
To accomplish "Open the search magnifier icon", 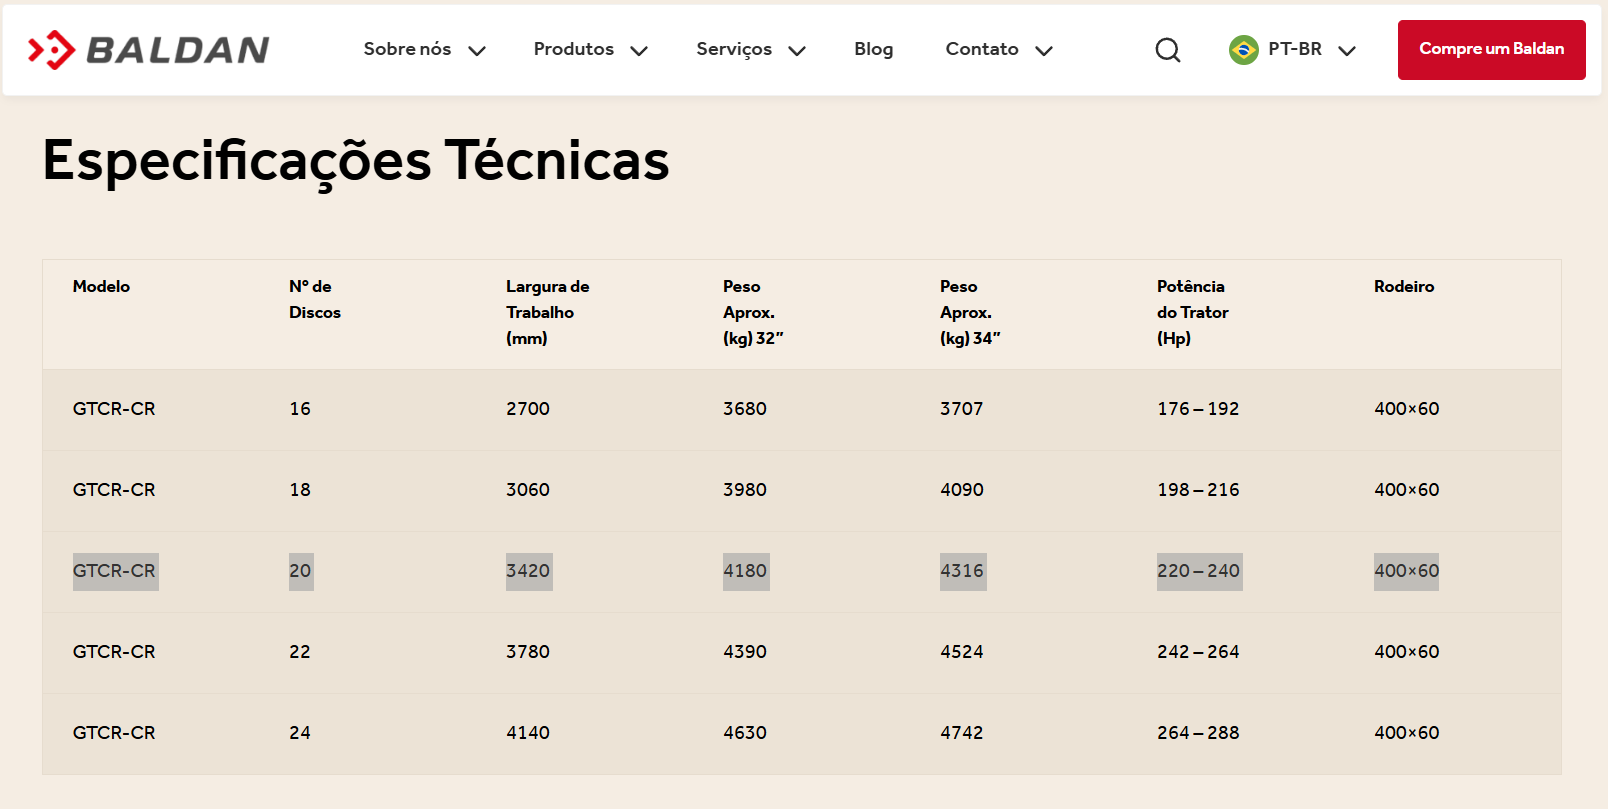I will [1167, 50].
